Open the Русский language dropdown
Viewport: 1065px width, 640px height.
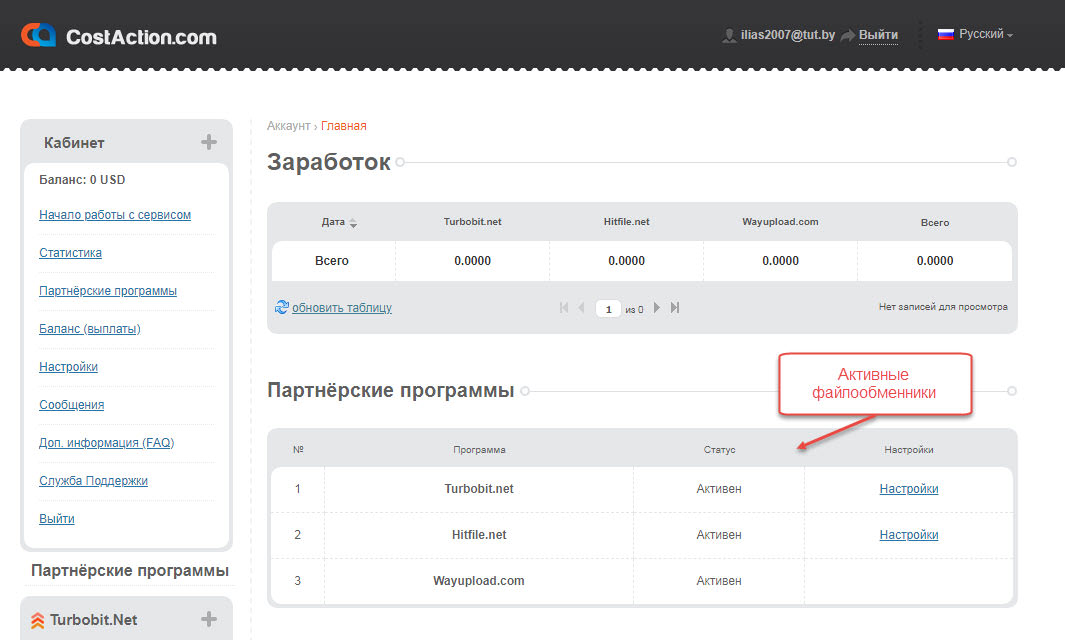pos(986,34)
